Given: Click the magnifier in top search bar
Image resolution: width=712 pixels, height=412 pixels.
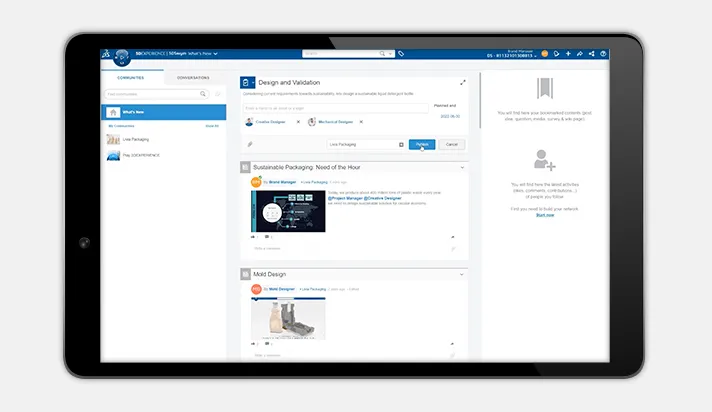Looking at the screenshot, I should coord(382,54).
